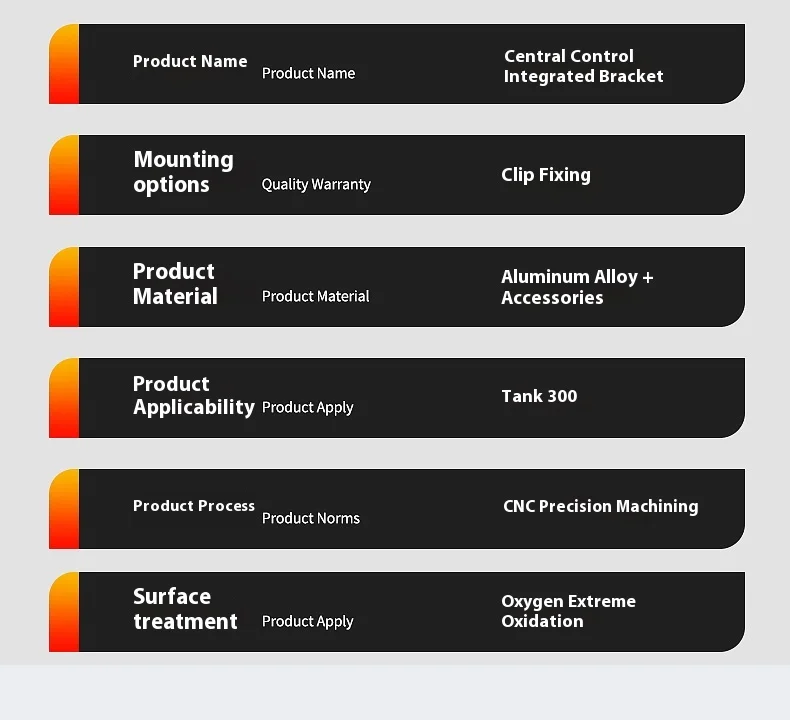The width and height of the screenshot is (790, 720).
Task: Click the Mounting options heading
Action: coord(183,172)
